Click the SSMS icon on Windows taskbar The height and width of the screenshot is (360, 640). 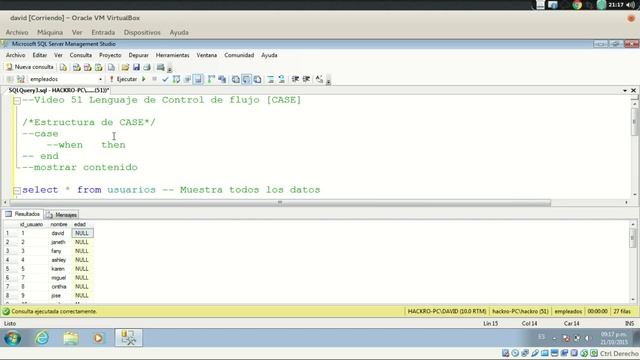(129, 338)
